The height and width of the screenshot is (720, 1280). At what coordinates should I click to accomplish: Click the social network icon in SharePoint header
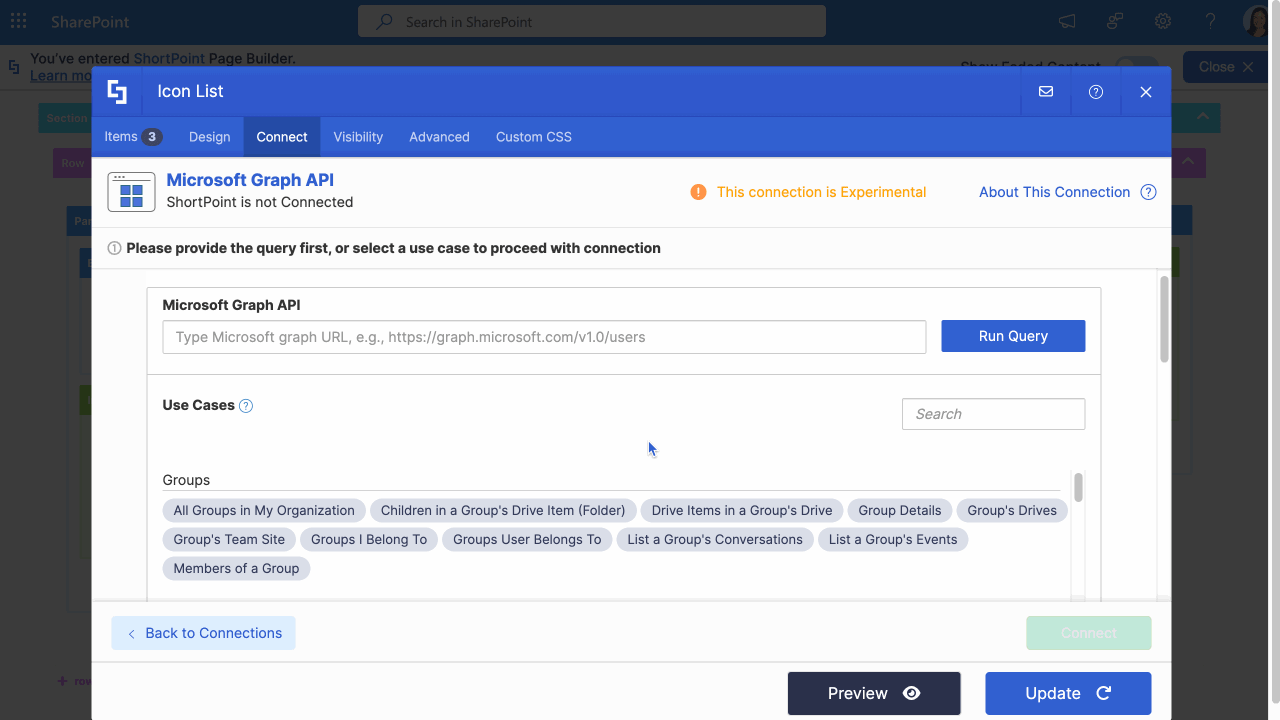pos(1115,21)
